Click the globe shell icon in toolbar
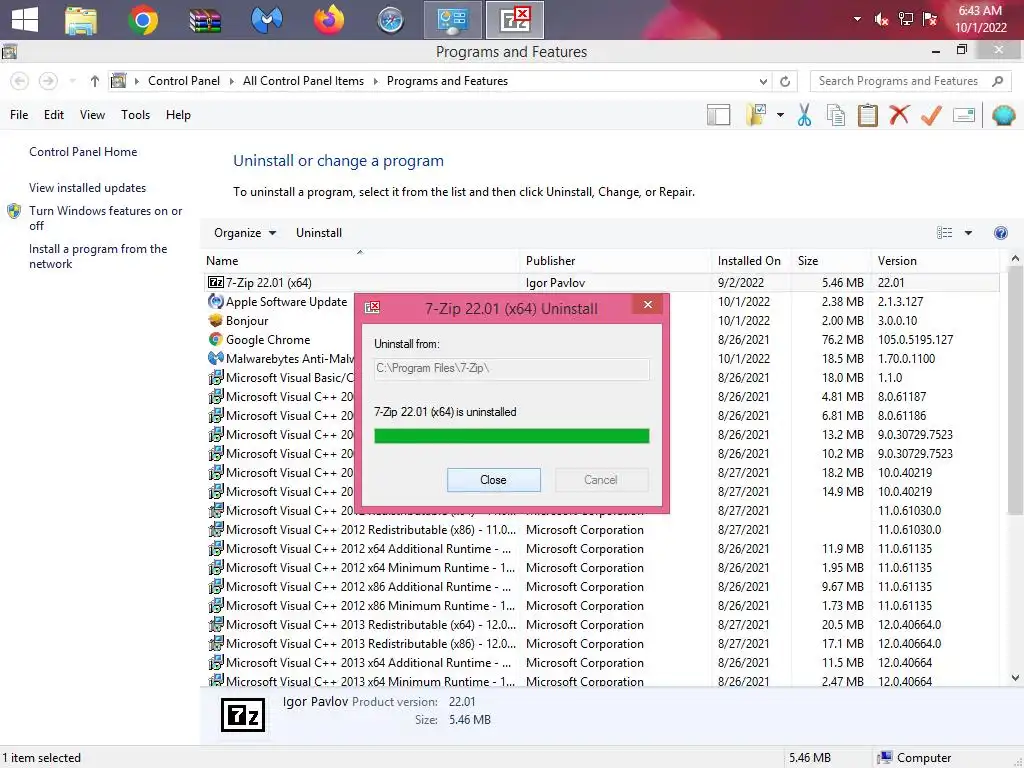Screen dimensions: 1024x768 [x=1003, y=115]
